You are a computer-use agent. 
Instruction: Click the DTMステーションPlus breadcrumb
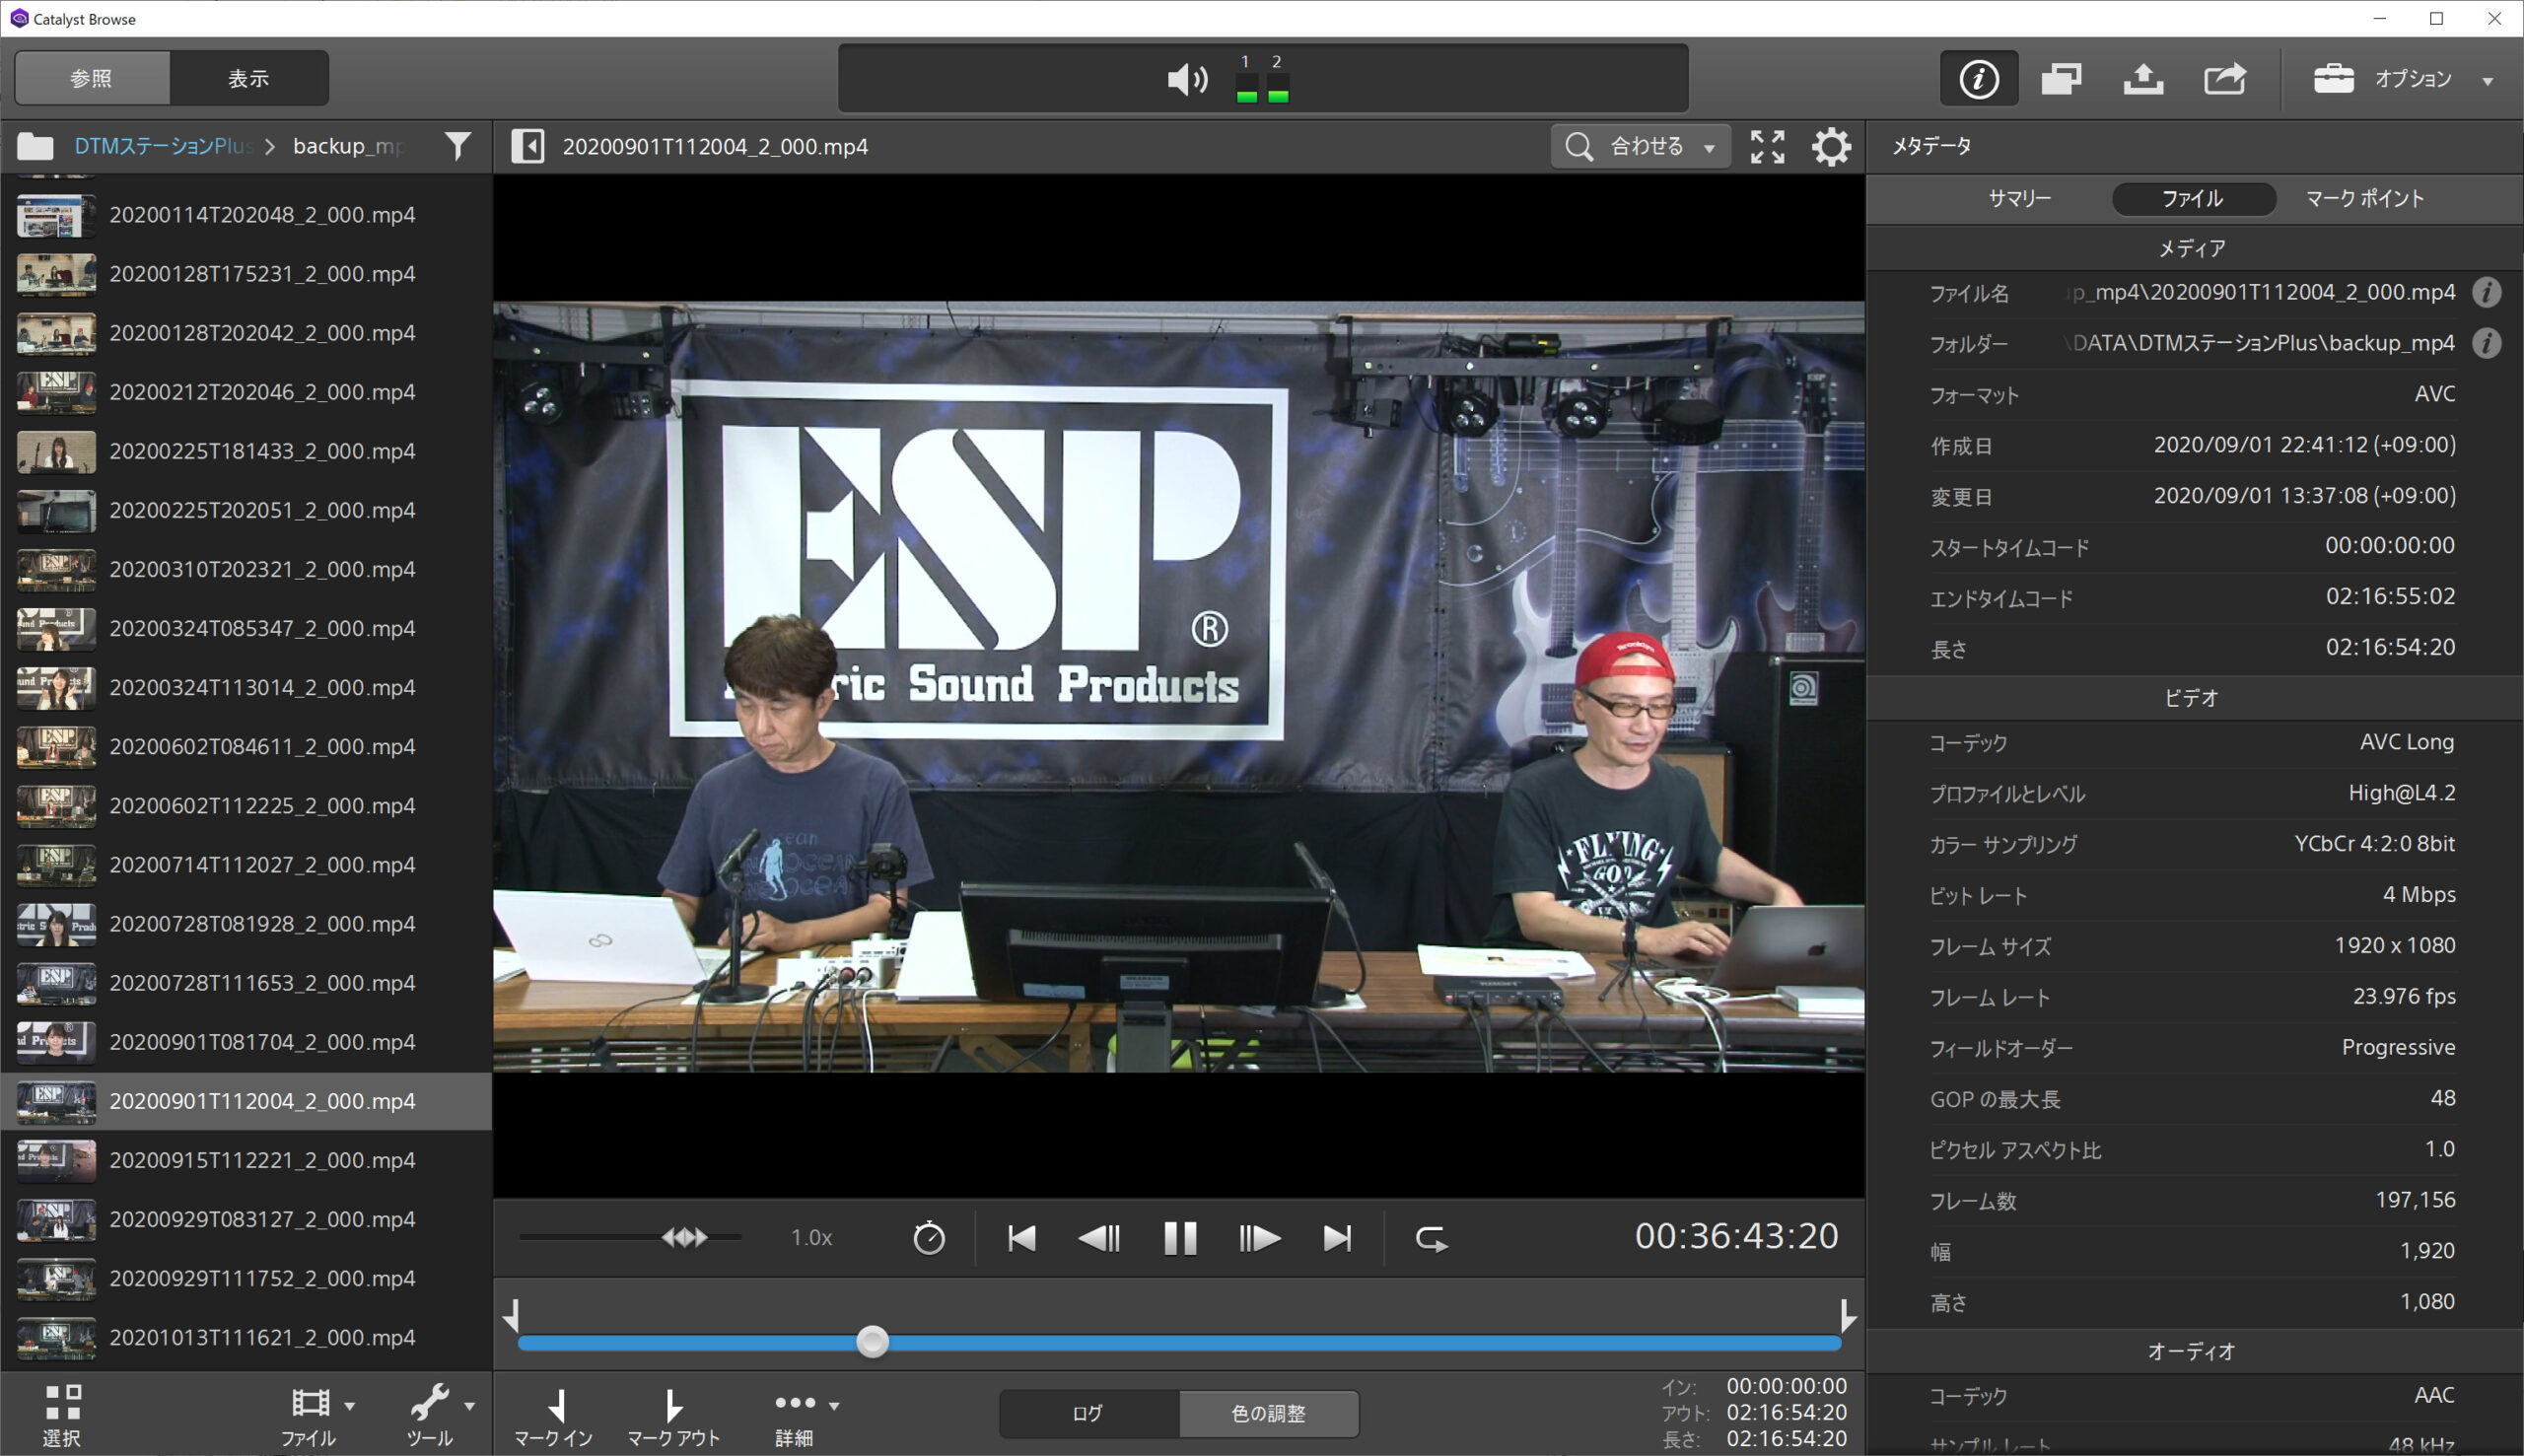click(162, 146)
